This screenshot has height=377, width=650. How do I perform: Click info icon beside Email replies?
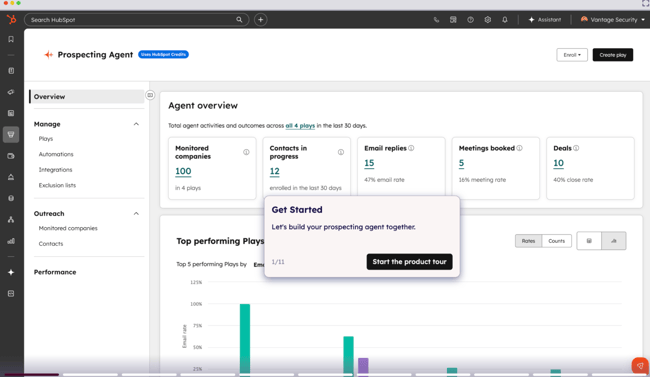tap(411, 148)
